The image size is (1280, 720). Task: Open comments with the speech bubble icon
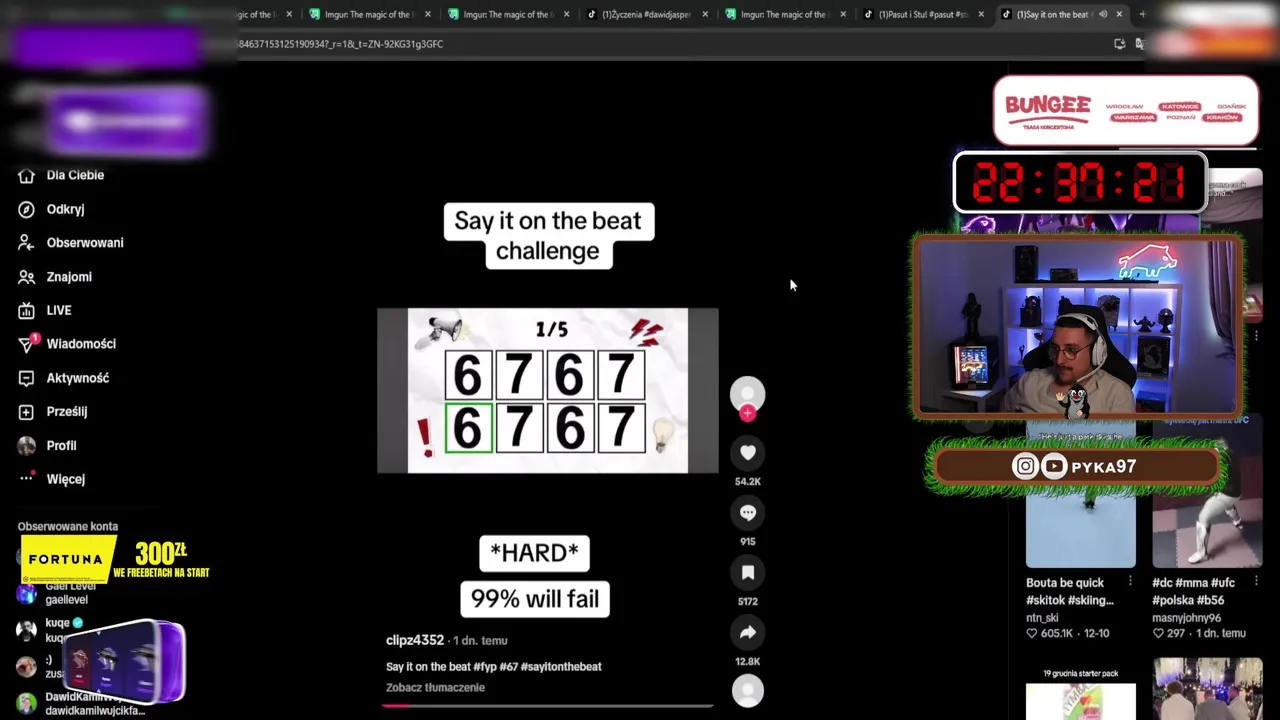pyautogui.click(x=747, y=513)
